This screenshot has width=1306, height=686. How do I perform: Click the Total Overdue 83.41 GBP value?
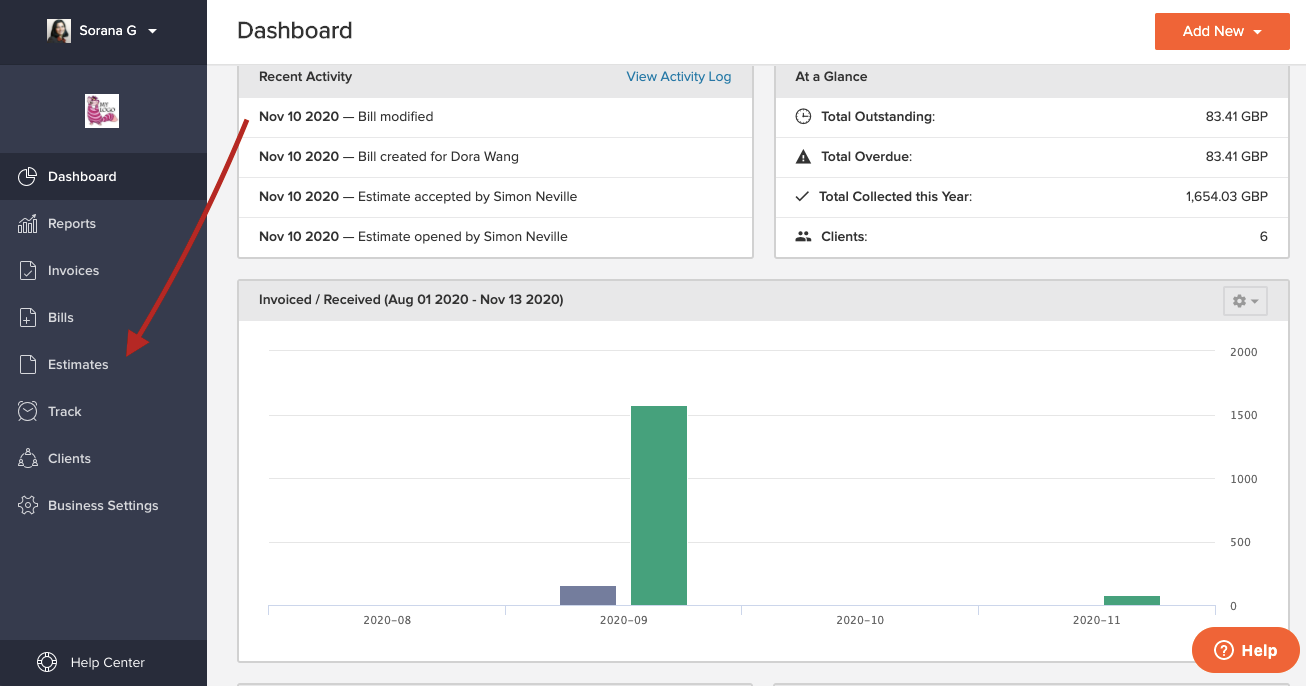click(1236, 157)
